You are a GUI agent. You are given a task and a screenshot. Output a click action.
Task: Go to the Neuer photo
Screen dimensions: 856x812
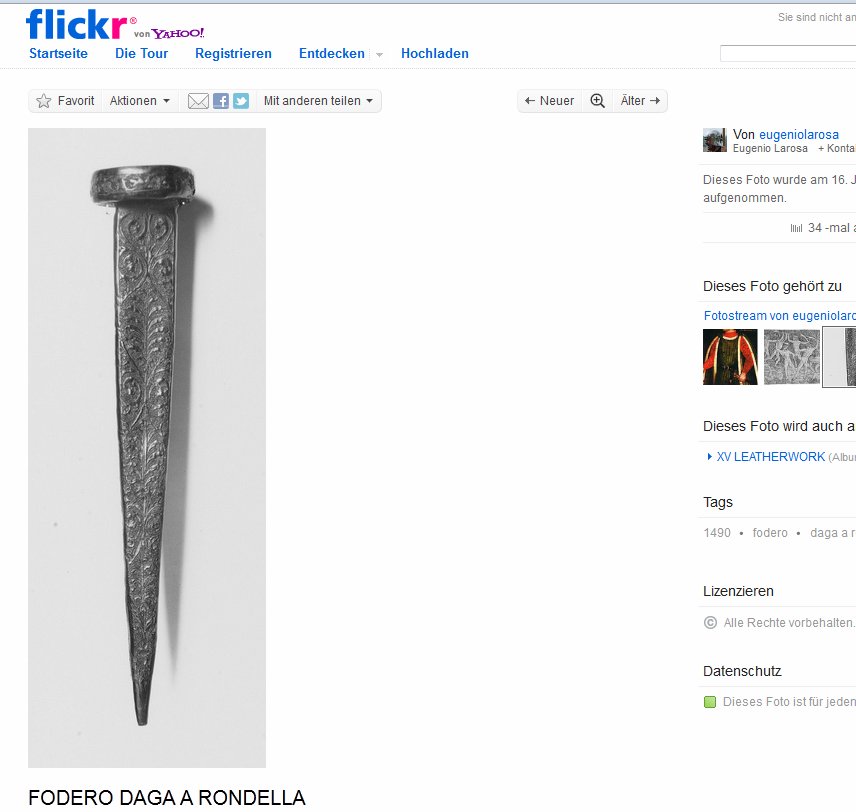click(x=549, y=101)
